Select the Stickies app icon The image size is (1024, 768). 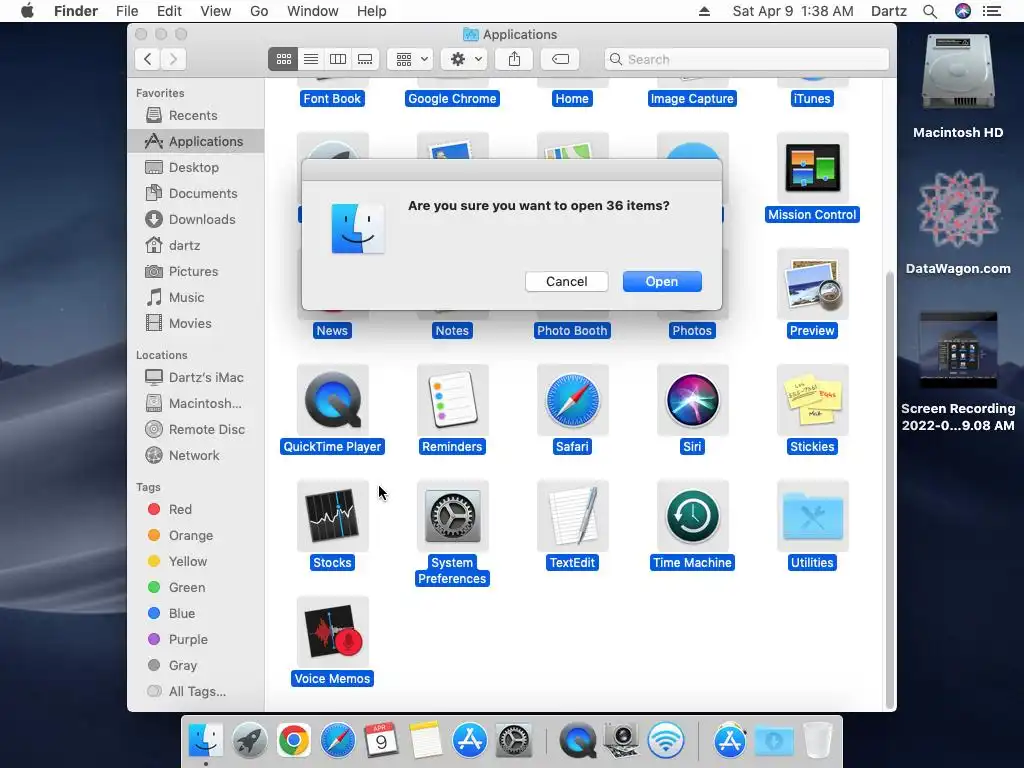812,400
